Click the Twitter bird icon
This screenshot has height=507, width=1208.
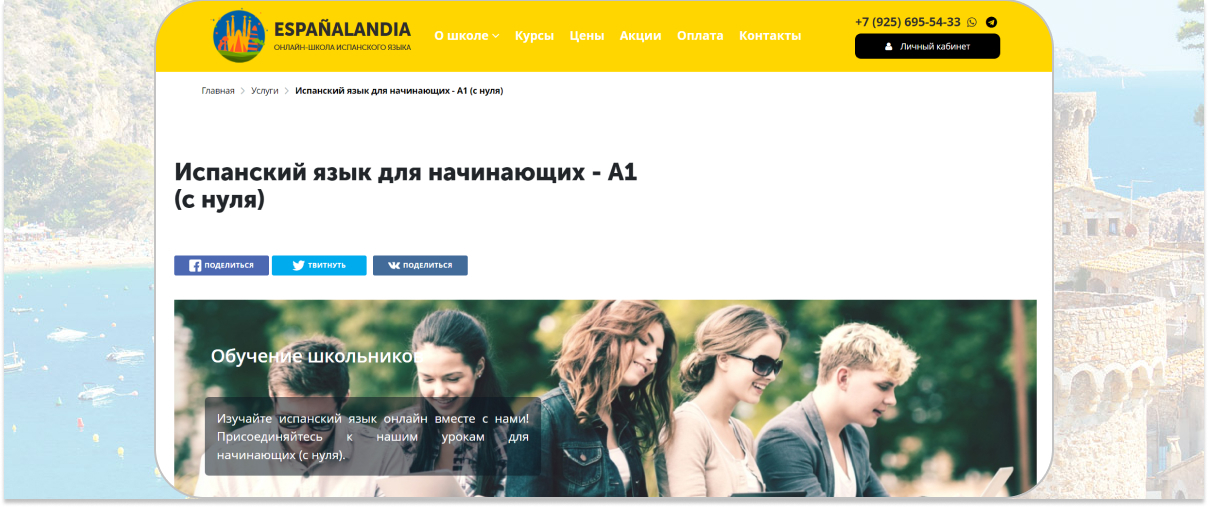coord(298,265)
